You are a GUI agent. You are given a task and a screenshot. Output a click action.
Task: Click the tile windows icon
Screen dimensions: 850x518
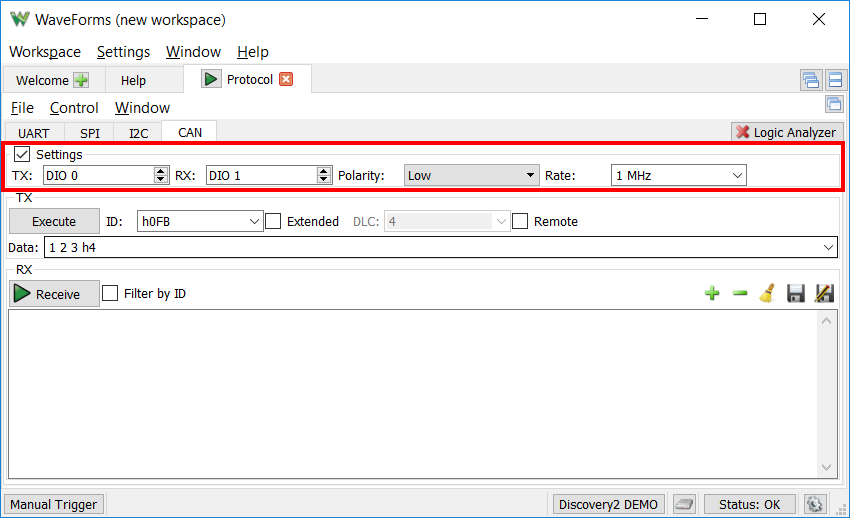(835, 80)
